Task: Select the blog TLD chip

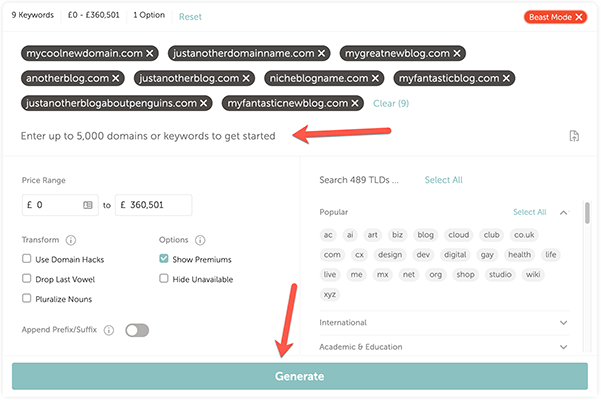Action: [x=425, y=235]
